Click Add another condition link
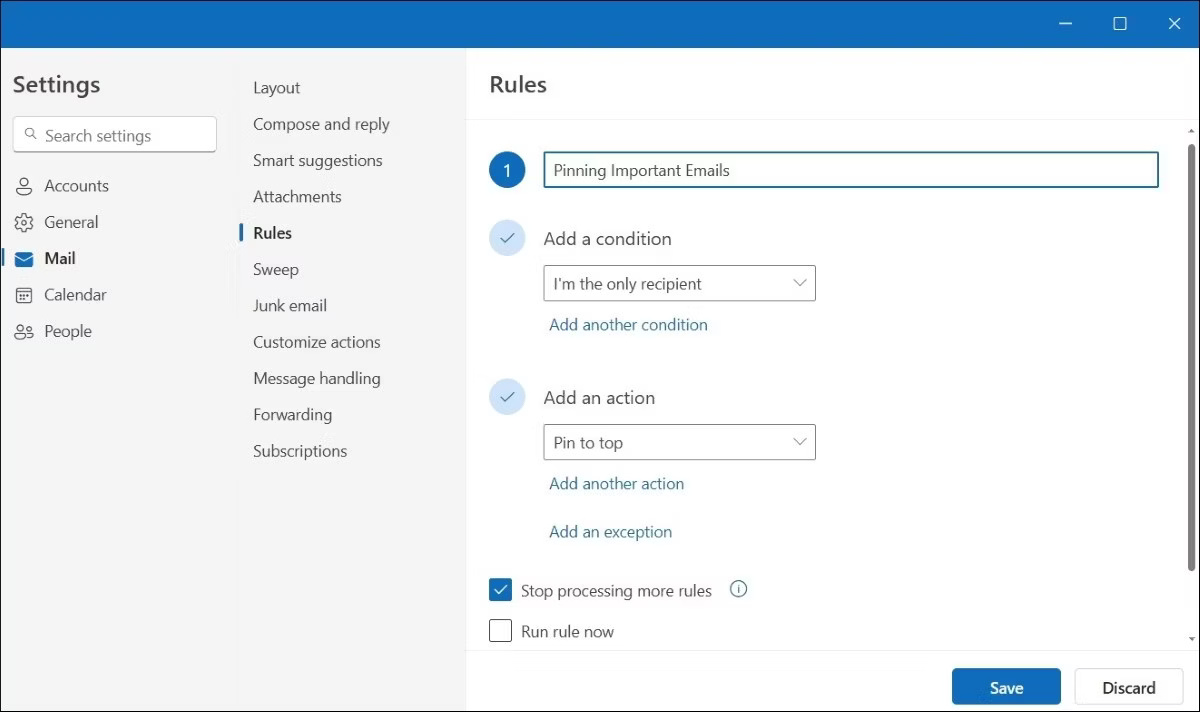The height and width of the screenshot is (712, 1200). pos(628,324)
